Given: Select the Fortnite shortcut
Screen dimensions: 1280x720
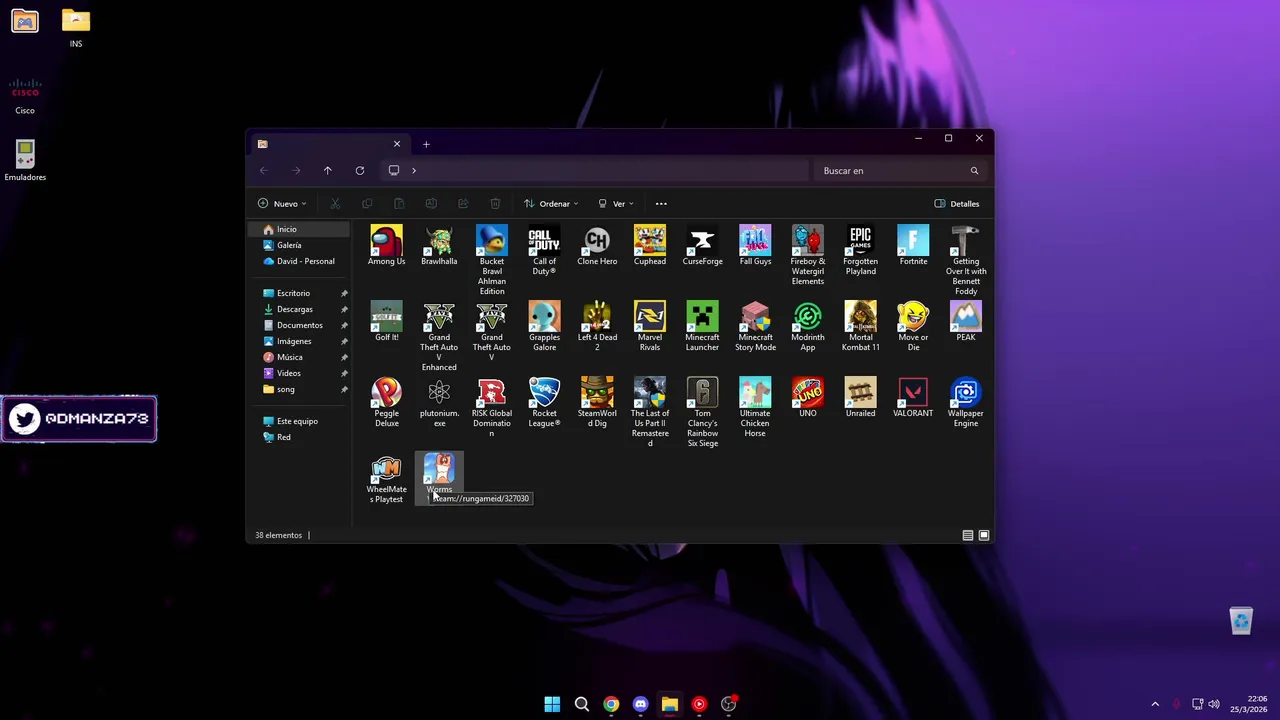Looking at the screenshot, I should [x=913, y=246].
